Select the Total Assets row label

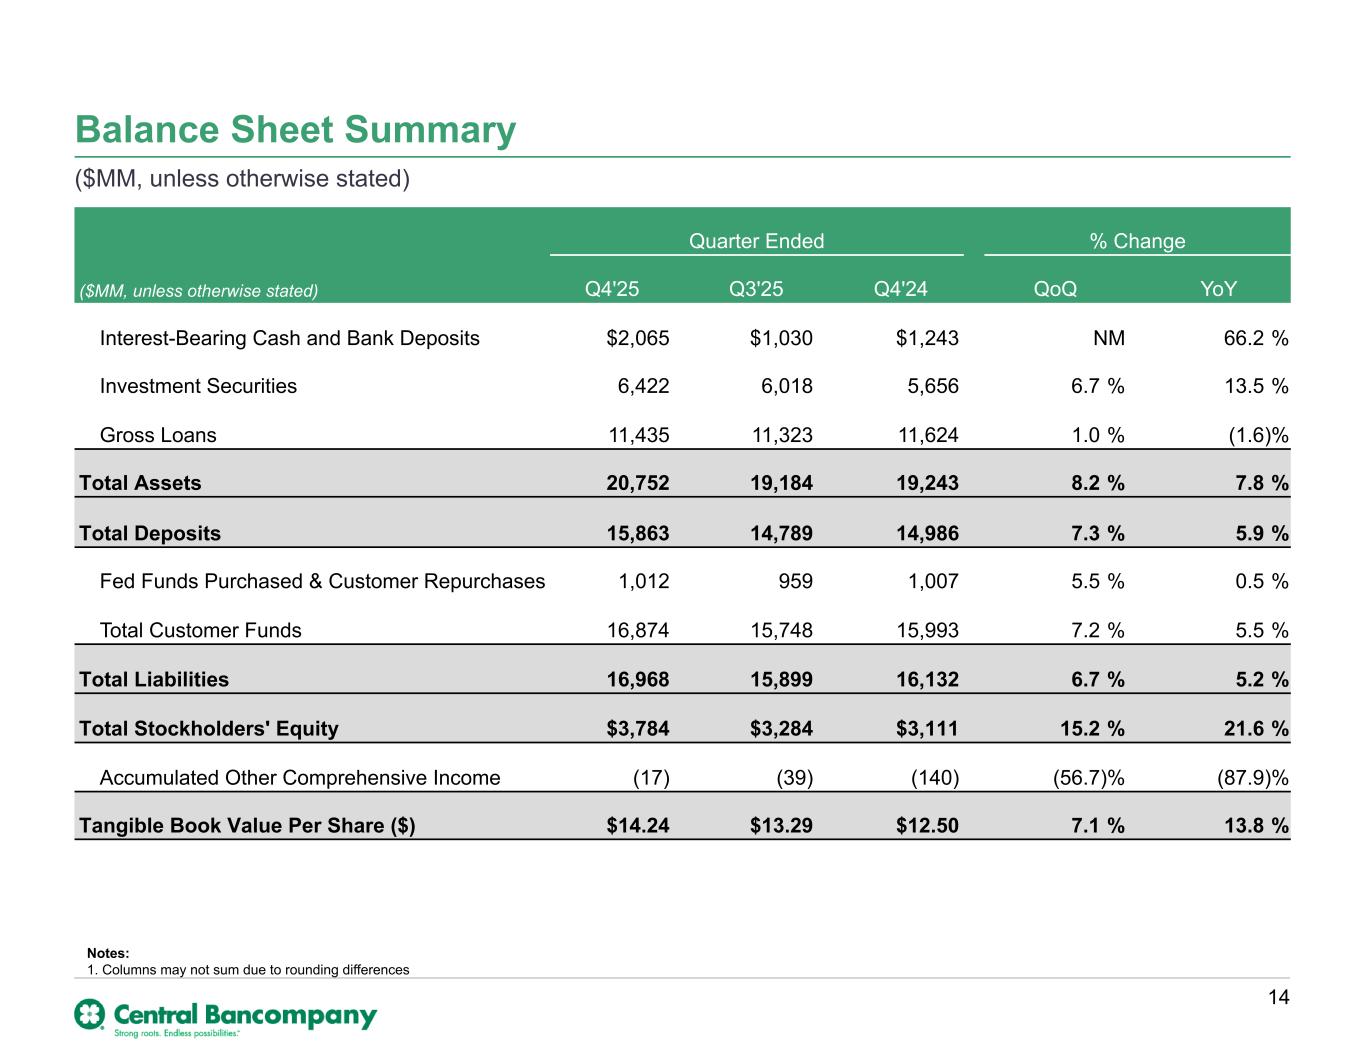[x=140, y=483]
